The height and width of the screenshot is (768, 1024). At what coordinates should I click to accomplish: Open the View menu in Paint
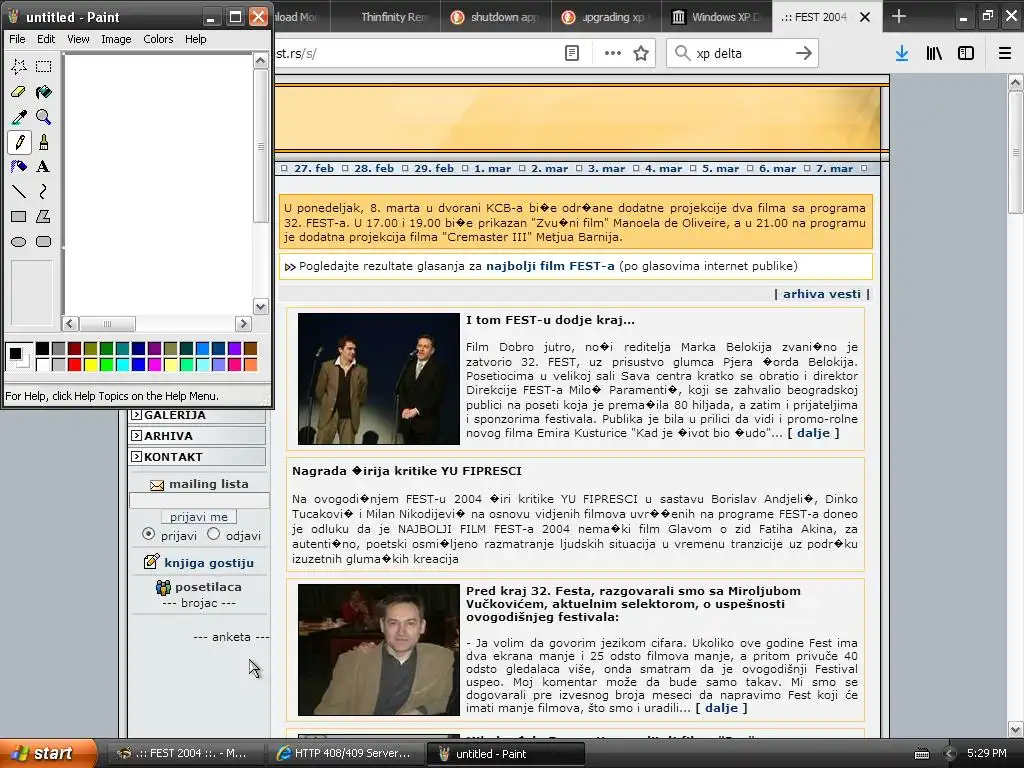tap(78, 39)
